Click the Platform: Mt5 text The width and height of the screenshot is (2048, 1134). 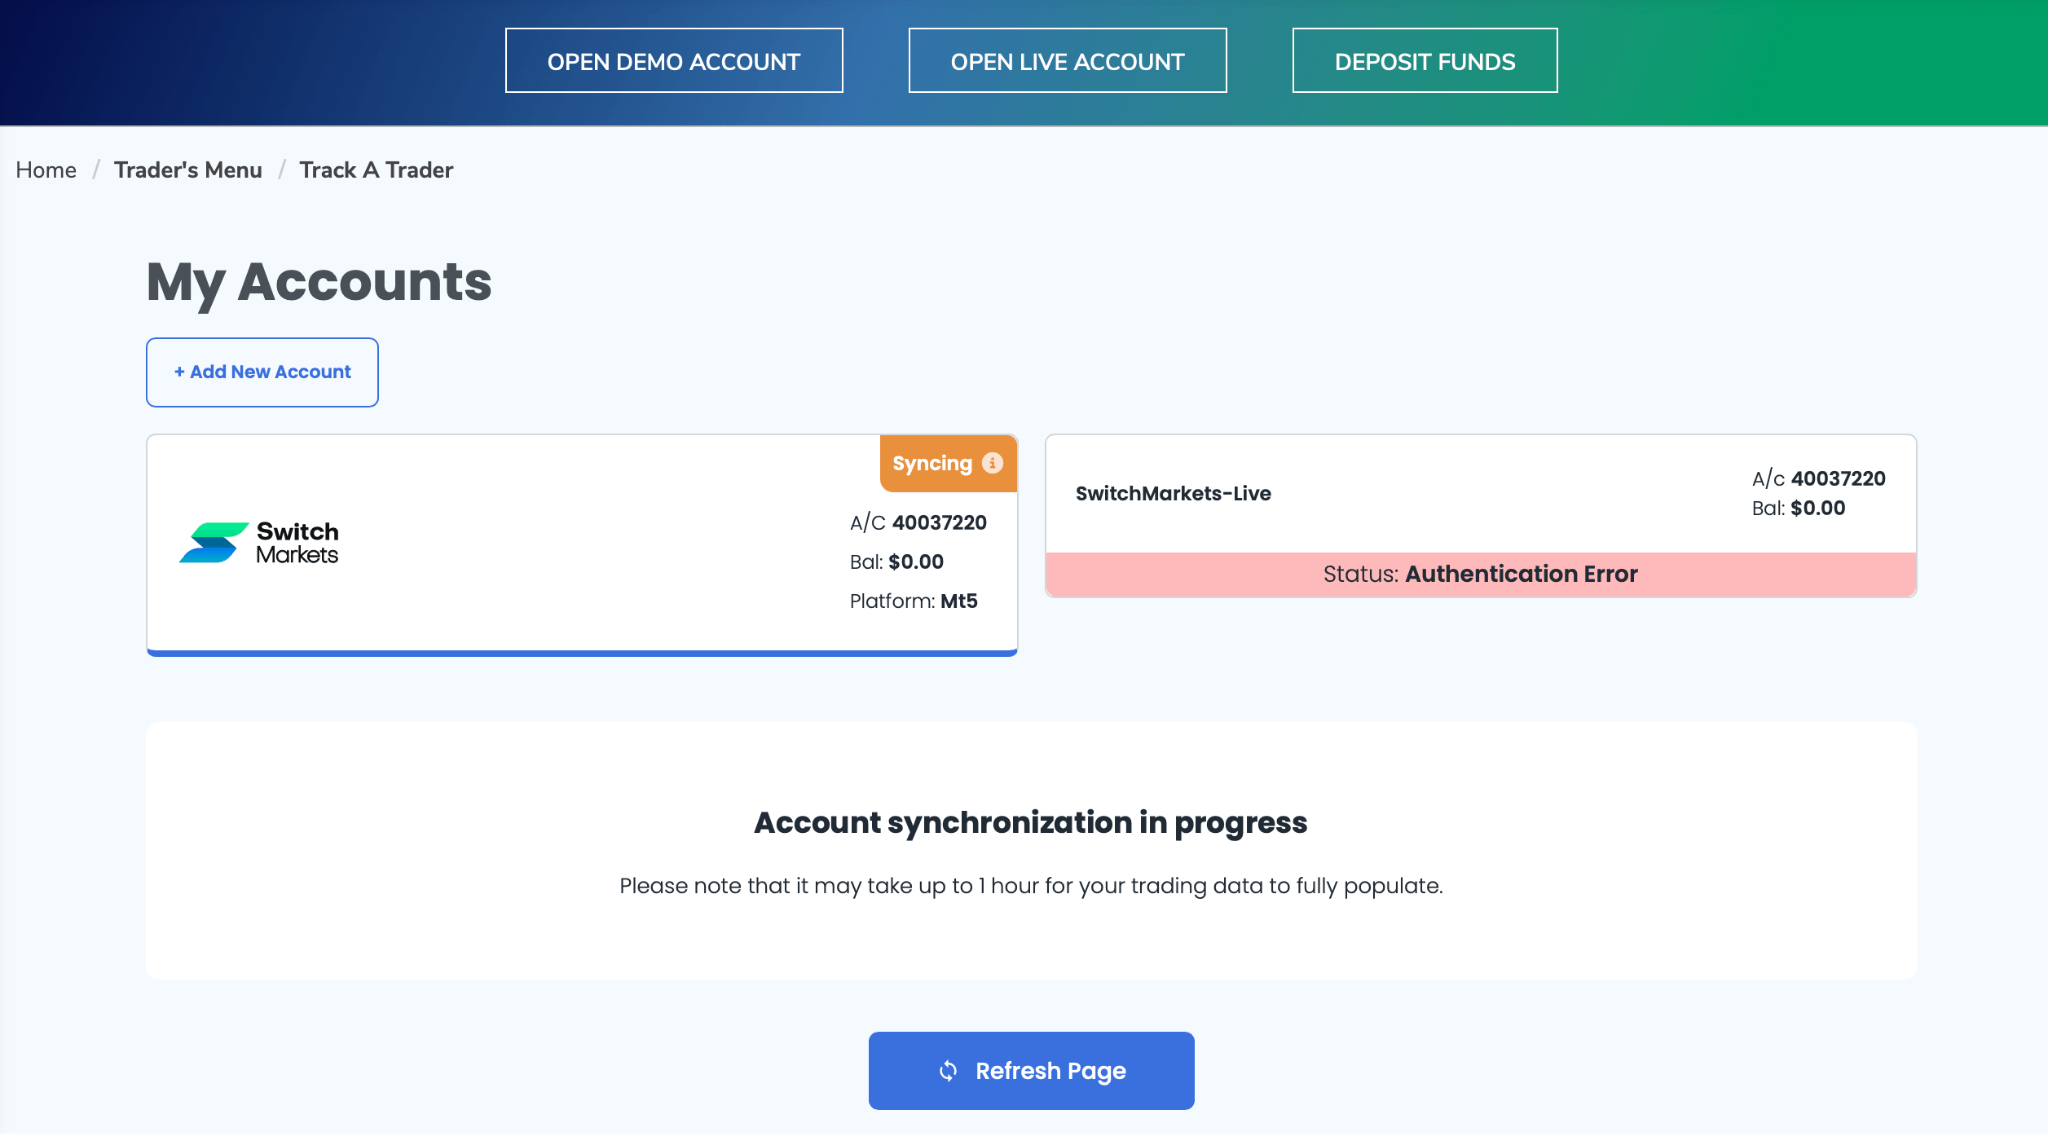tap(913, 601)
